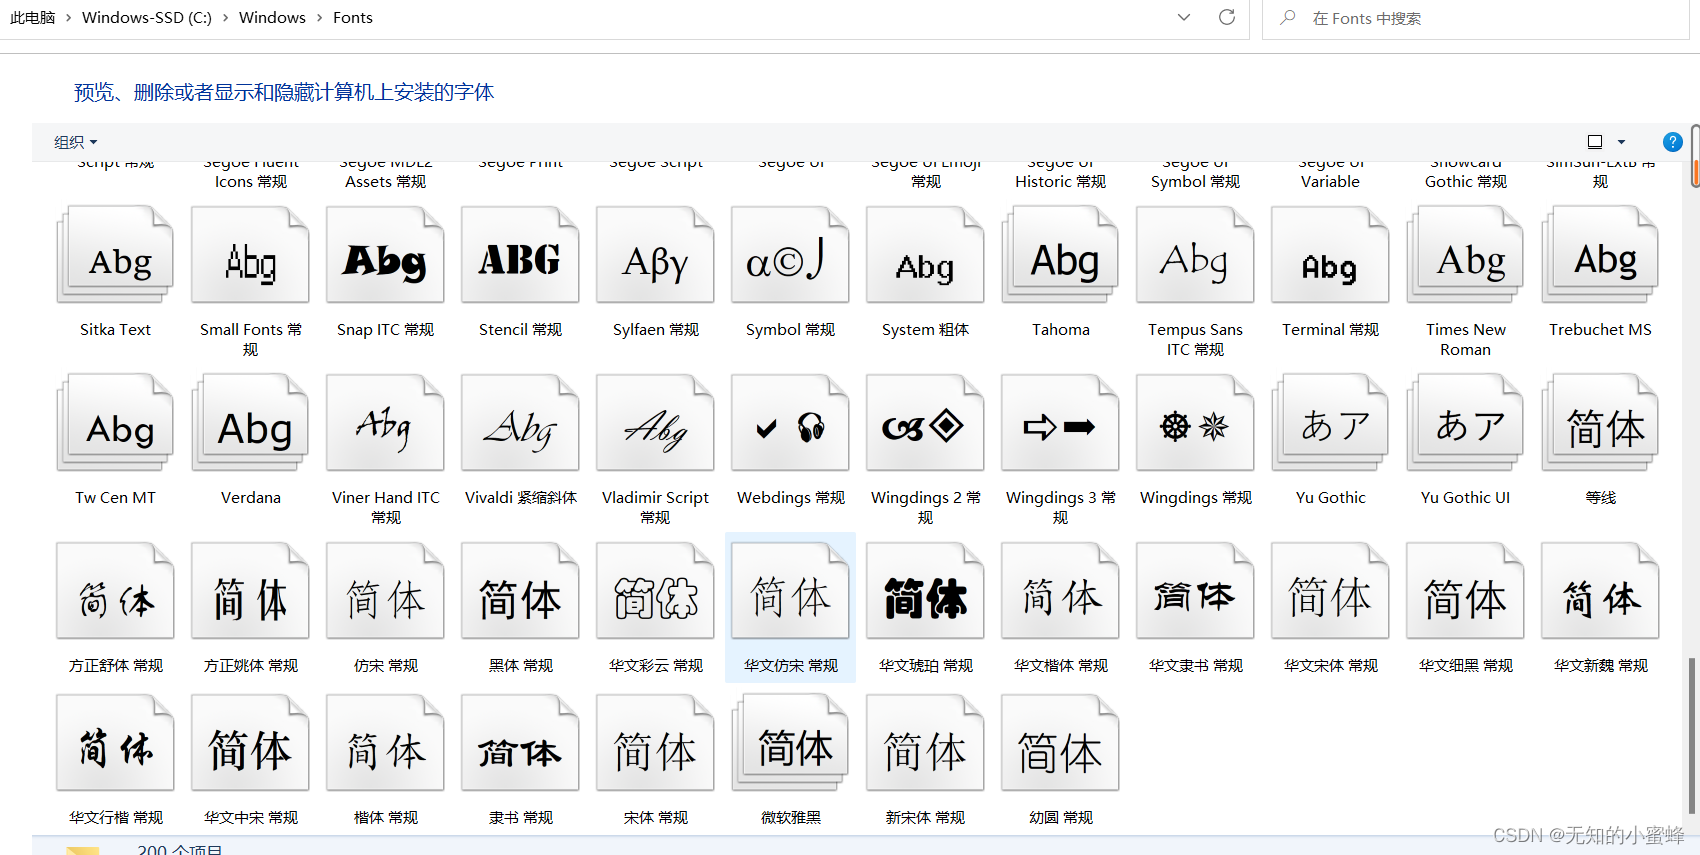Select the Wingdings 3 font icon
The width and height of the screenshot is (1700, 855).
pos(1060,423)
